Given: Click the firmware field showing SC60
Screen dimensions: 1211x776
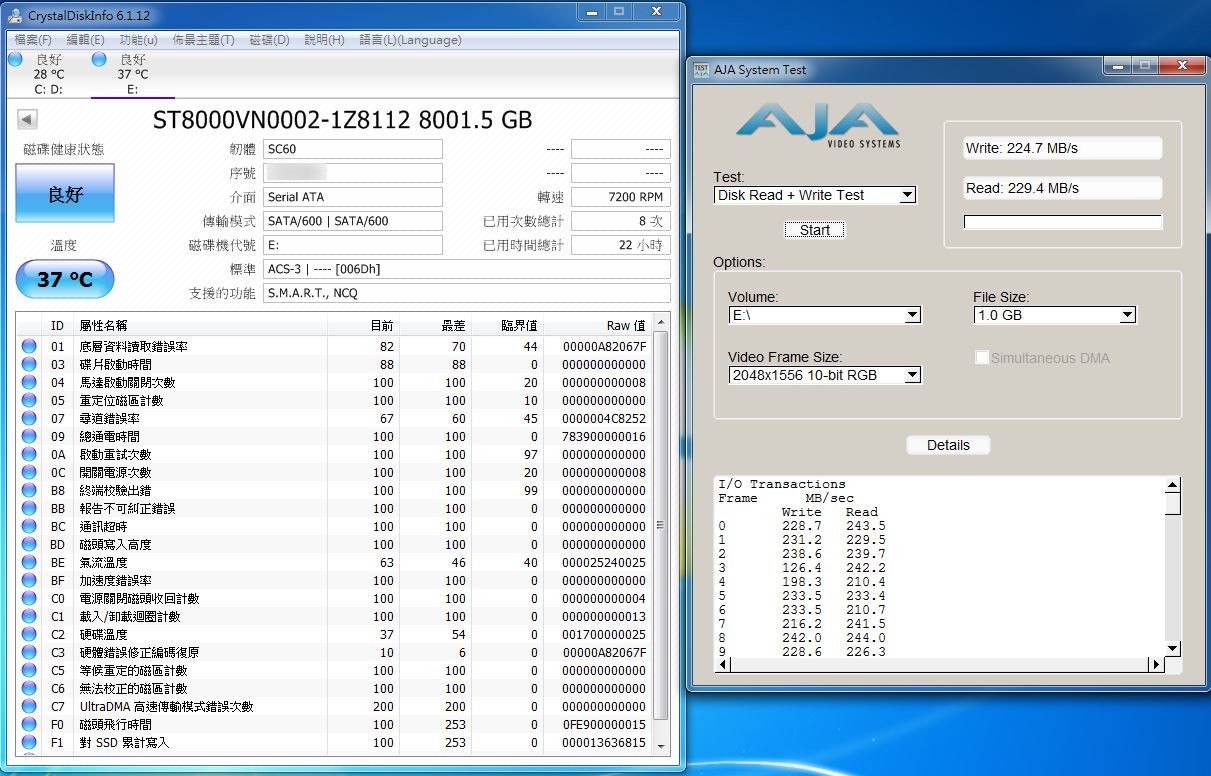Looking at the screenshot, I should (353, 149).
